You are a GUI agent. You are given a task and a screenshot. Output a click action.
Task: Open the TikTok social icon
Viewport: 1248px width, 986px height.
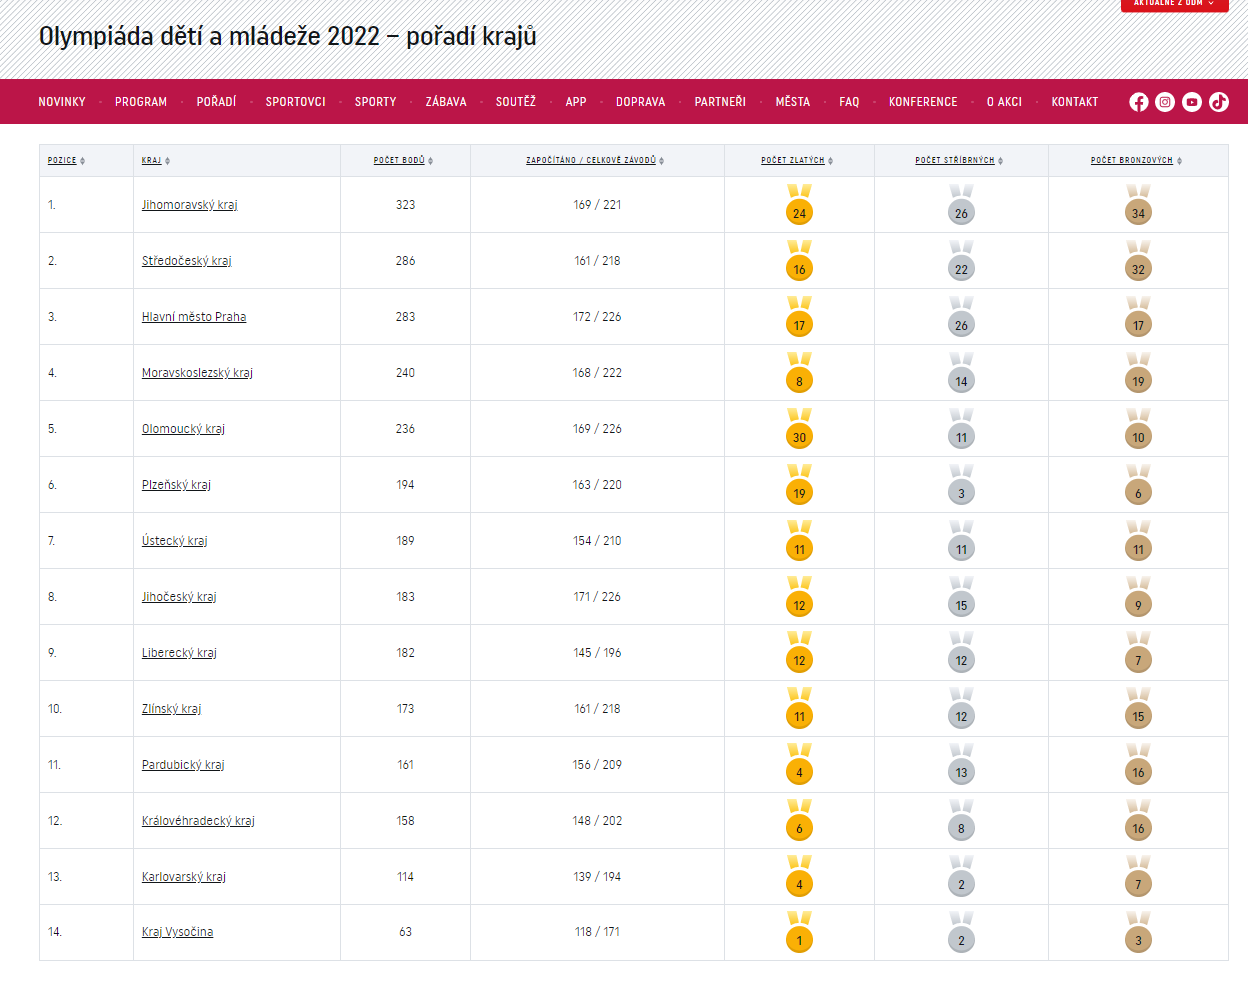point(1219,102)
